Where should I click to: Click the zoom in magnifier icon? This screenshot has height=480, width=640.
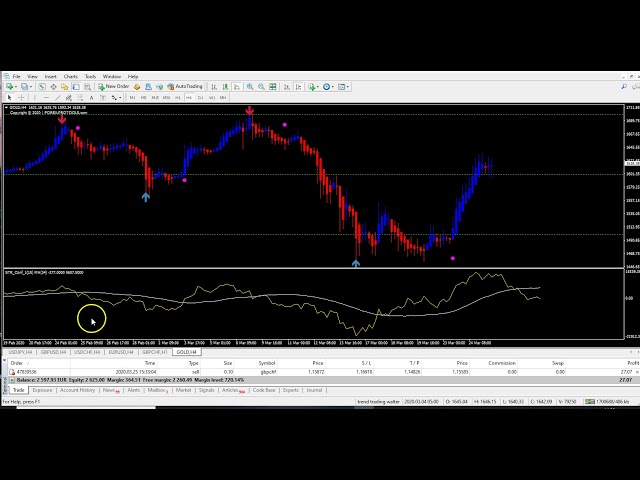pos(249,87)
